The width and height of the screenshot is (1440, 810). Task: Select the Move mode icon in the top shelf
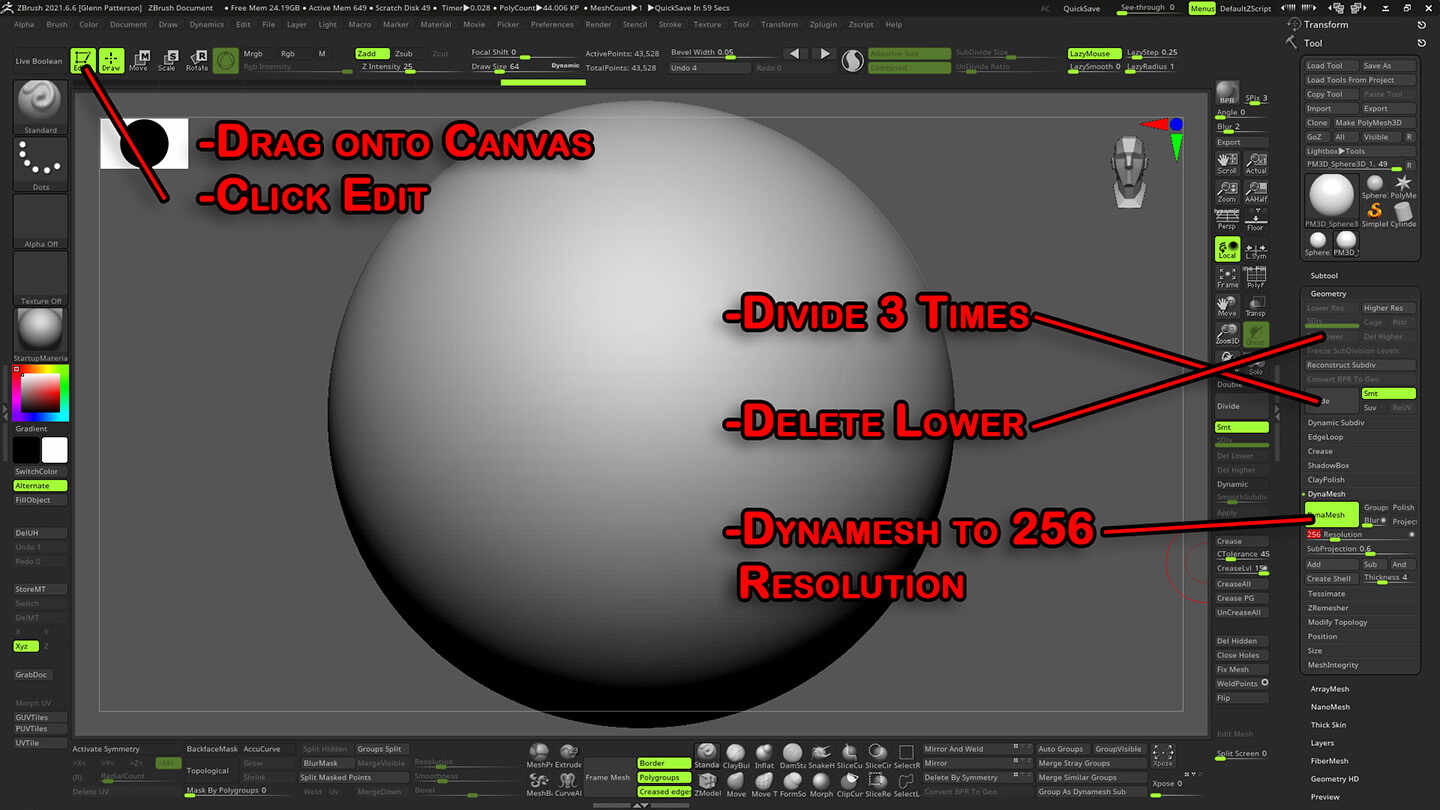coord(141,61)
